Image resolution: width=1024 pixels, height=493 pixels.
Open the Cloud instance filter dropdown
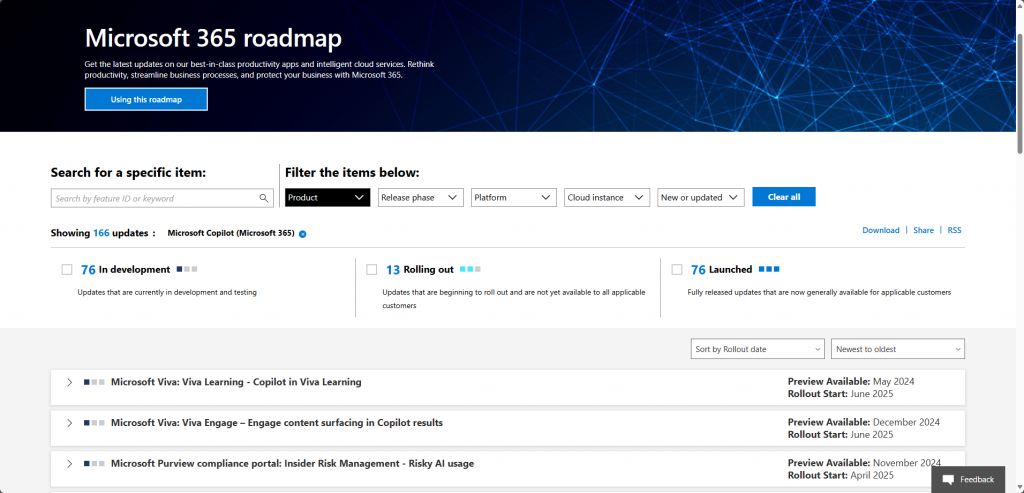point(607,197)
